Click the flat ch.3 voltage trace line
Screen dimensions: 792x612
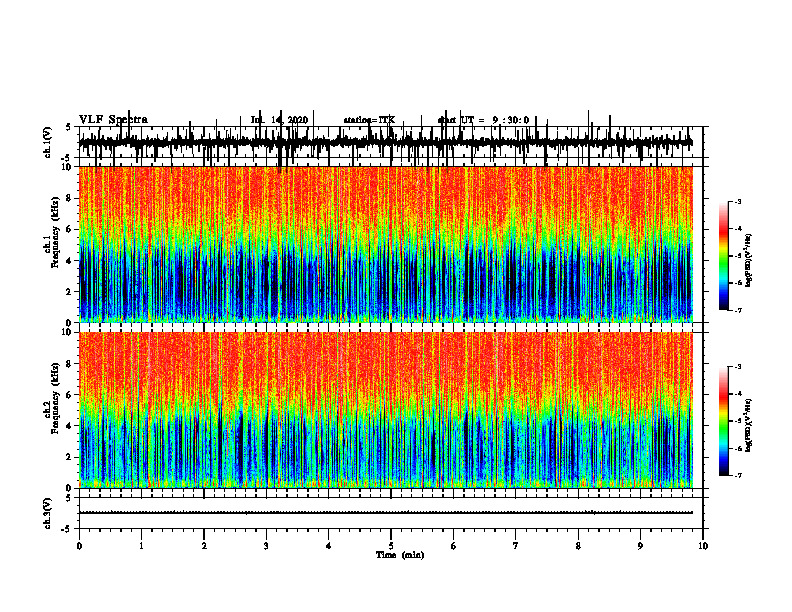click(x=386, y=513)
